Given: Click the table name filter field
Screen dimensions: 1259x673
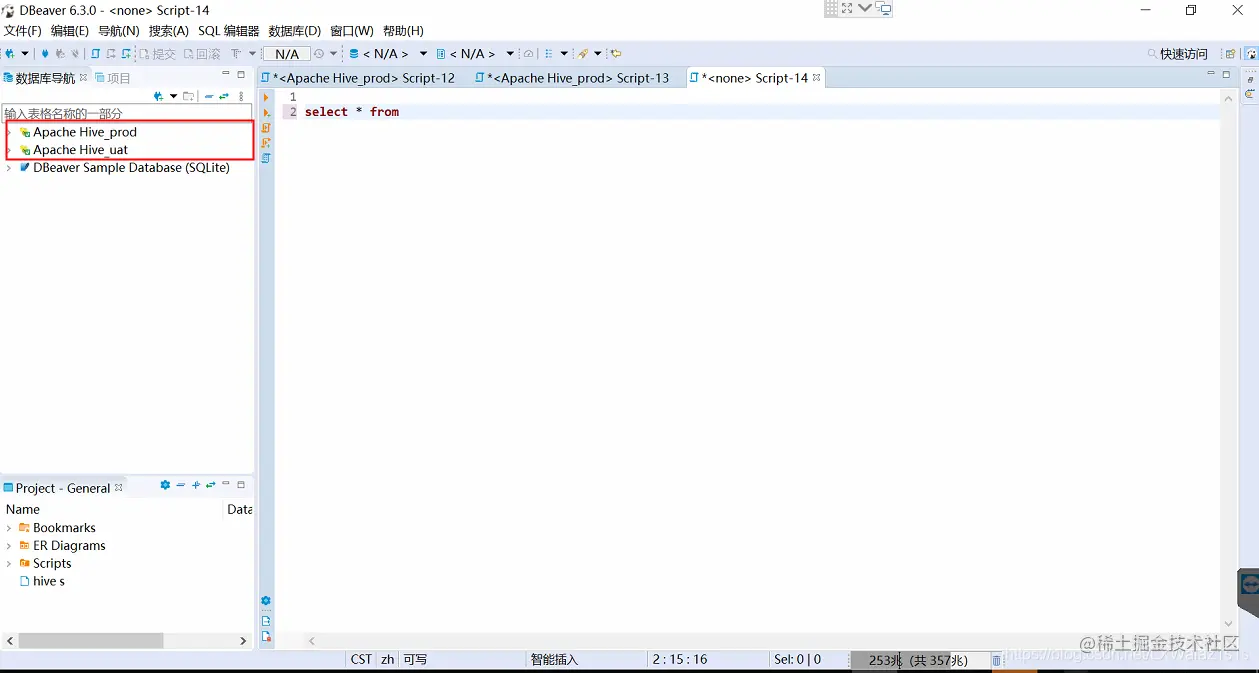Looking at the screenshot, I should pyautogui.click(x=127, y=114).
